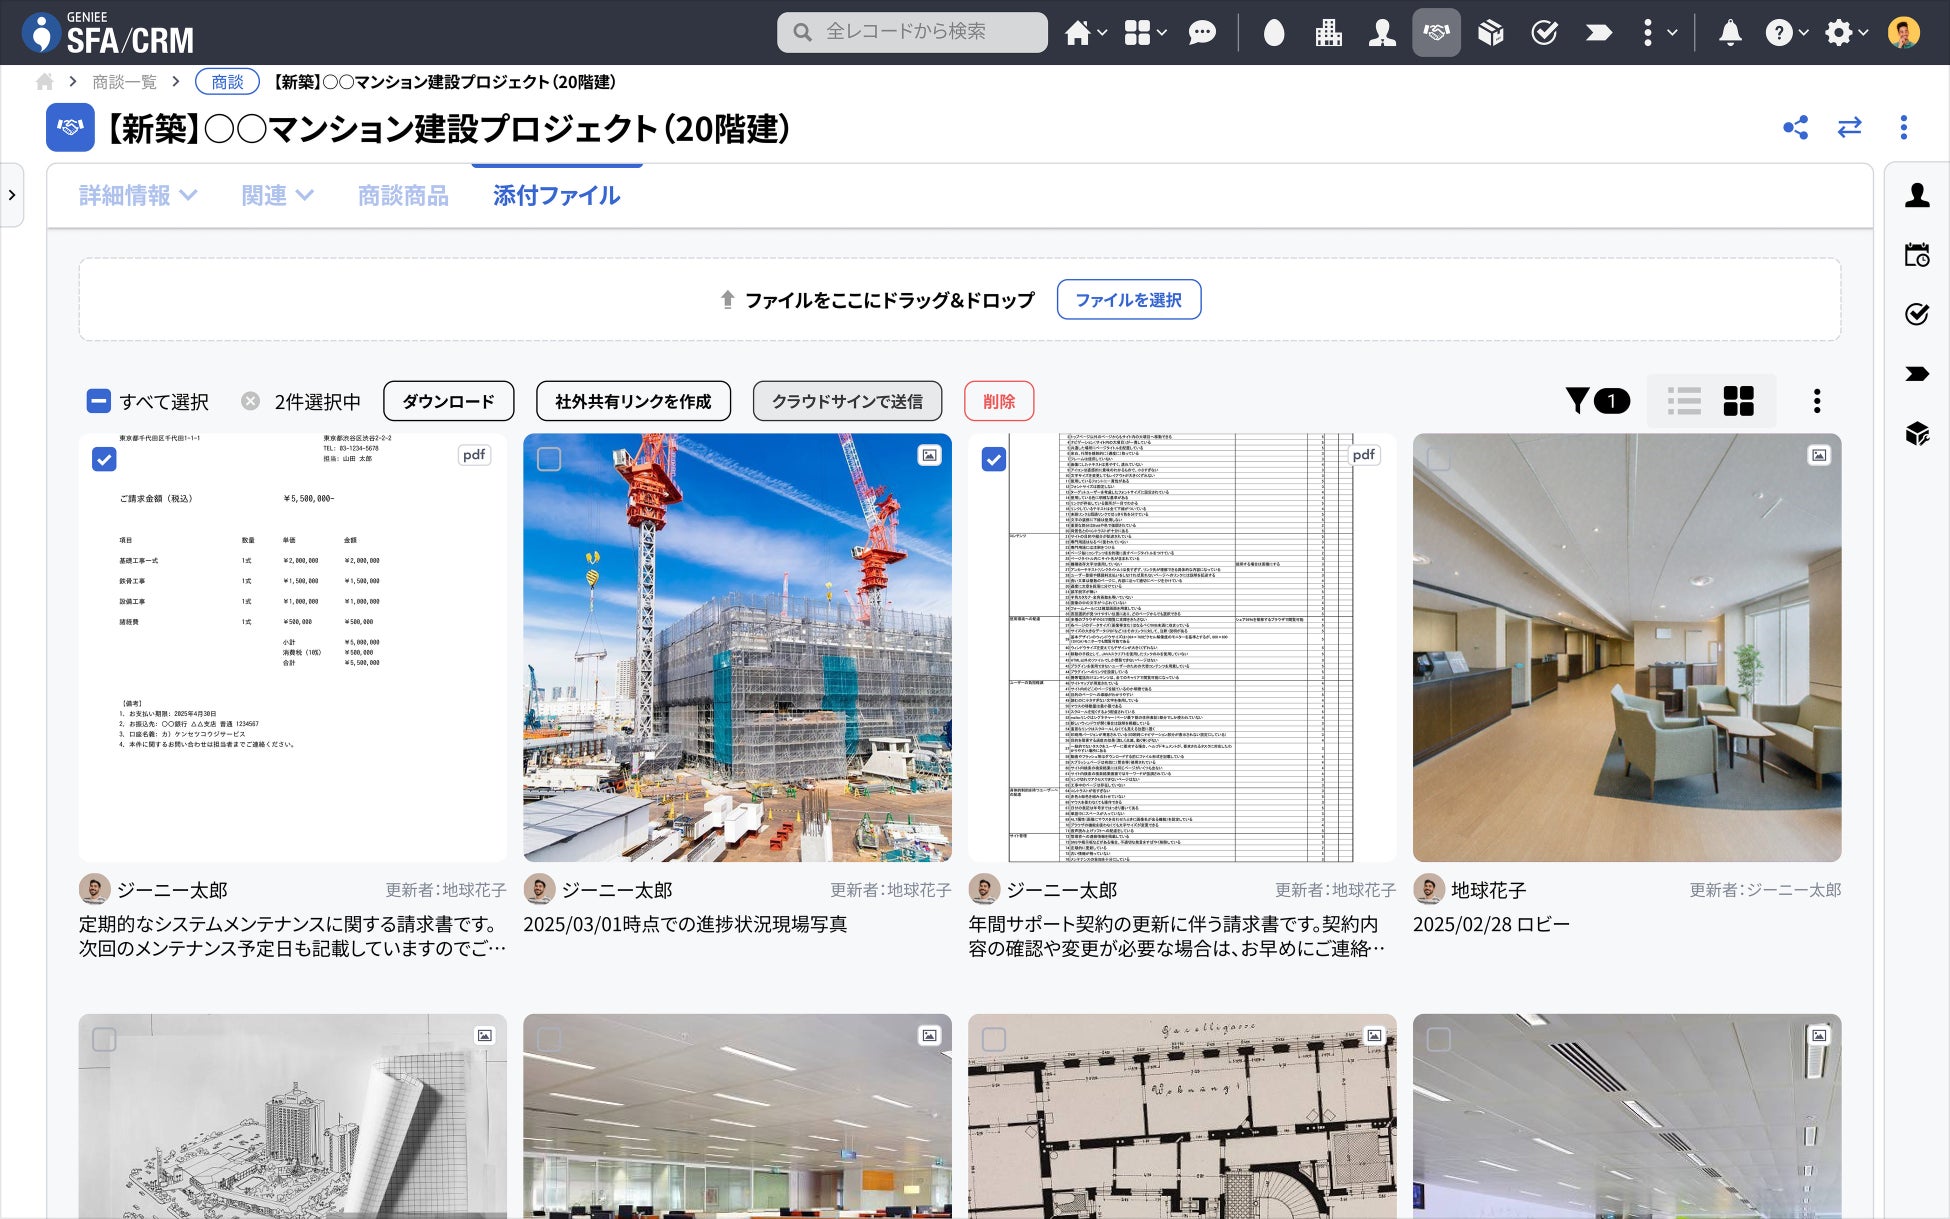Click the calendar clock icon in right sidebar
Viewport: 1950px width, 1219px height.
click(x=1916, y=255)
